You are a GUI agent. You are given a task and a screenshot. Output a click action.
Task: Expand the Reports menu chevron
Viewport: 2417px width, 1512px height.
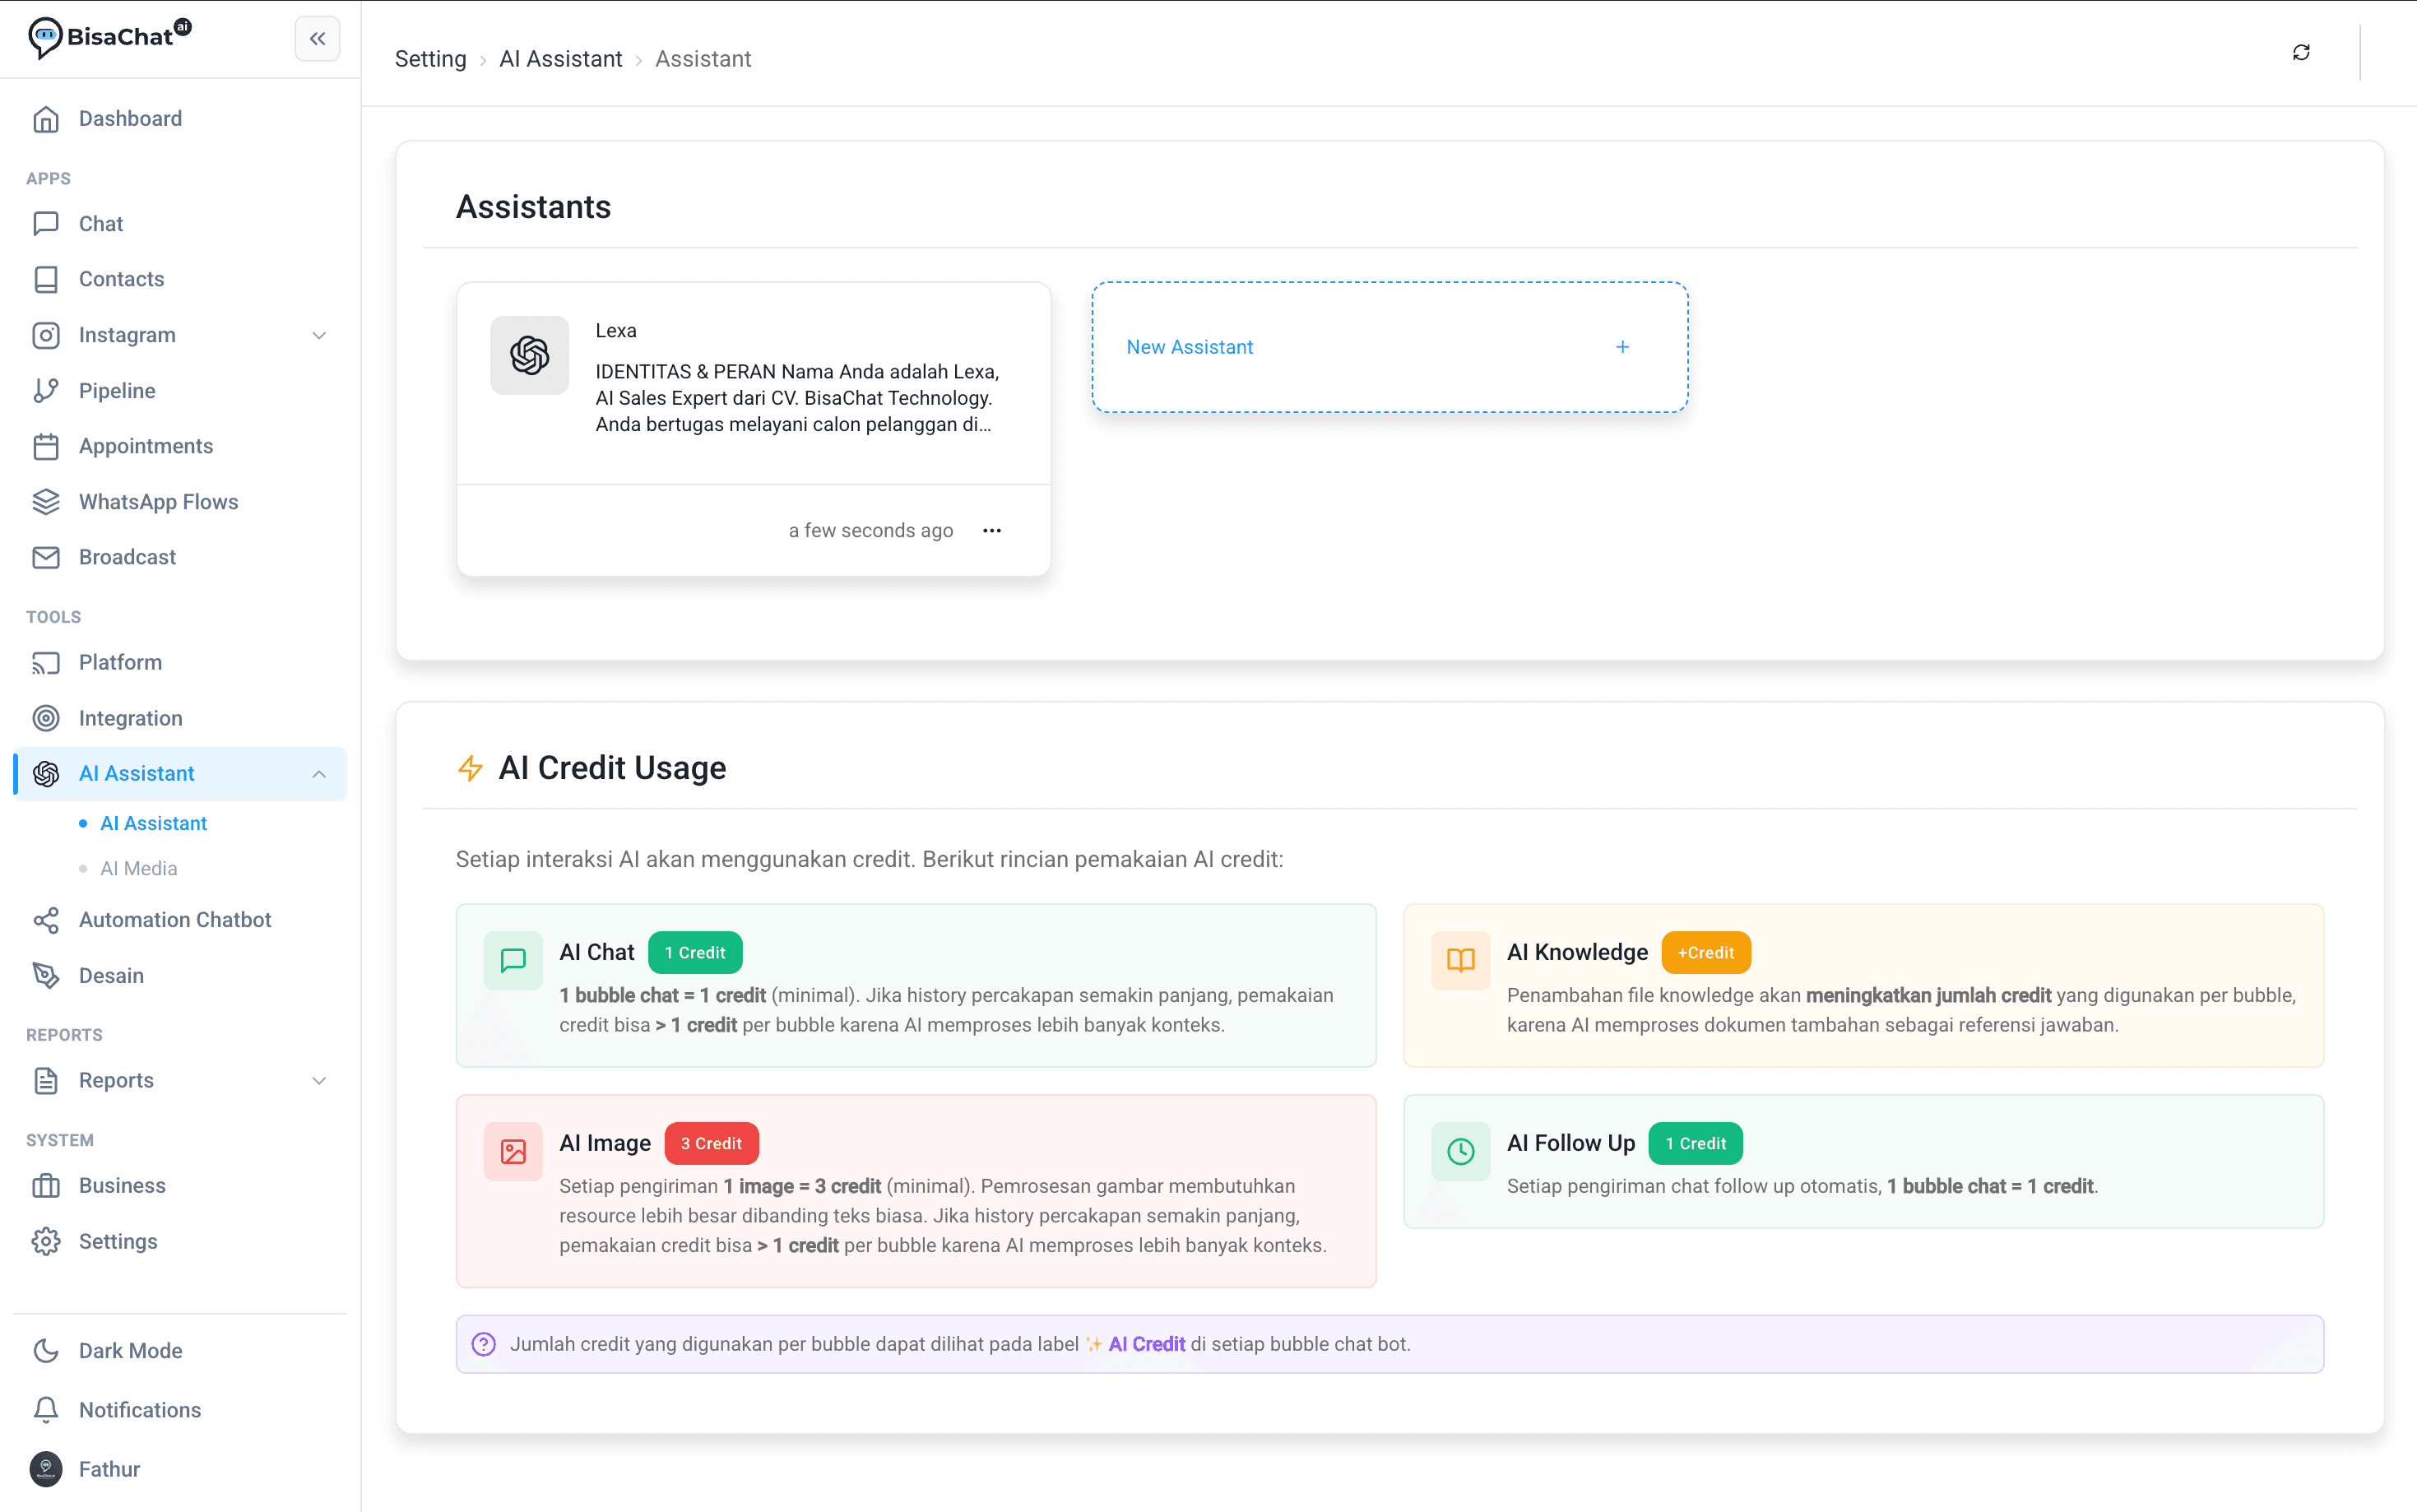[x=319, y=1081]
